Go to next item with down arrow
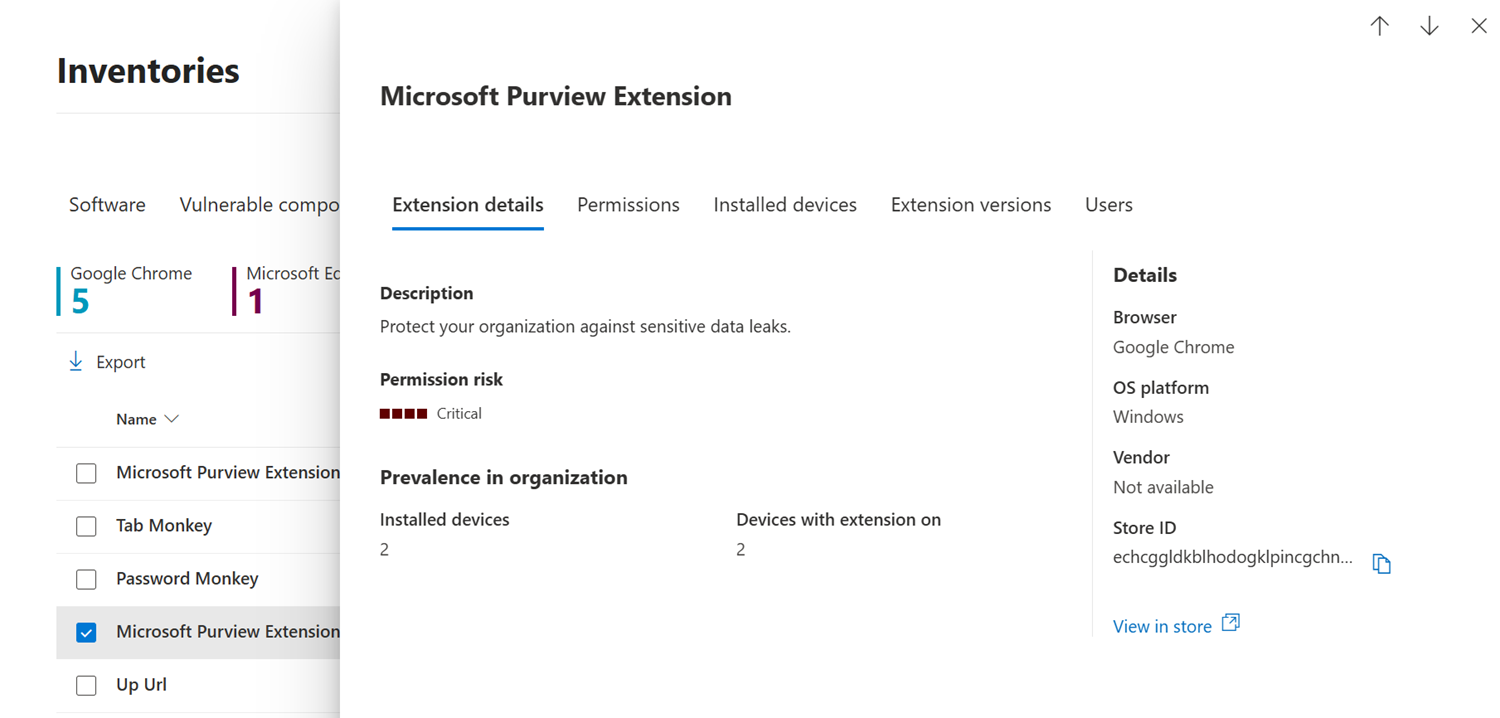This screenshot has width=1500, height=718. click(1429, 26)
